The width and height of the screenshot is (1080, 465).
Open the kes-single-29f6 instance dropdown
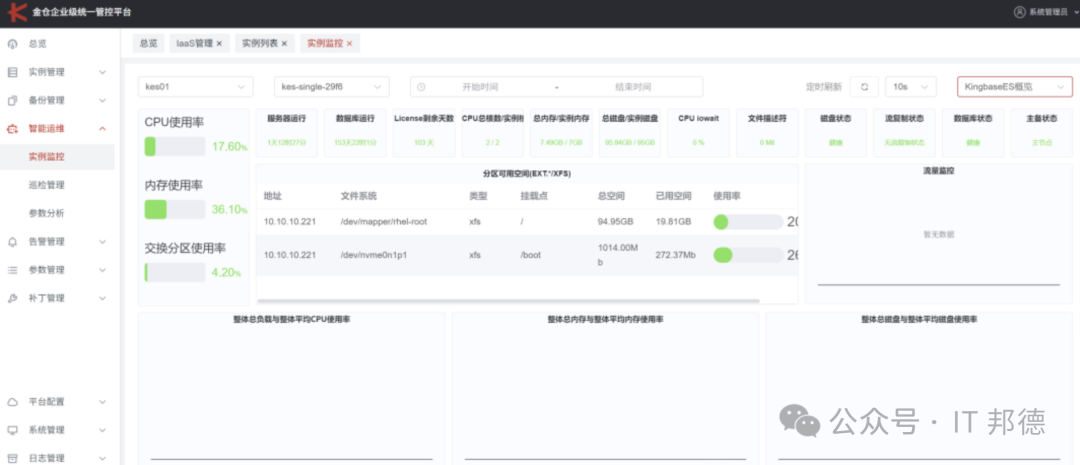point(332,87)
